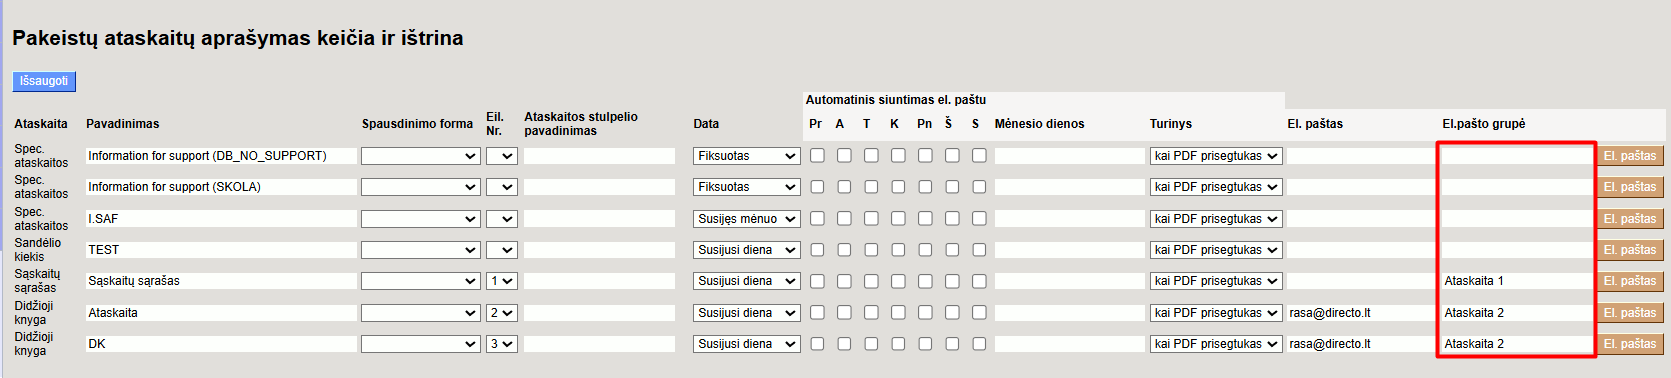
Task: Open the Data dropdown showing Susijęs mėnuo
Action: coord(747,219)
